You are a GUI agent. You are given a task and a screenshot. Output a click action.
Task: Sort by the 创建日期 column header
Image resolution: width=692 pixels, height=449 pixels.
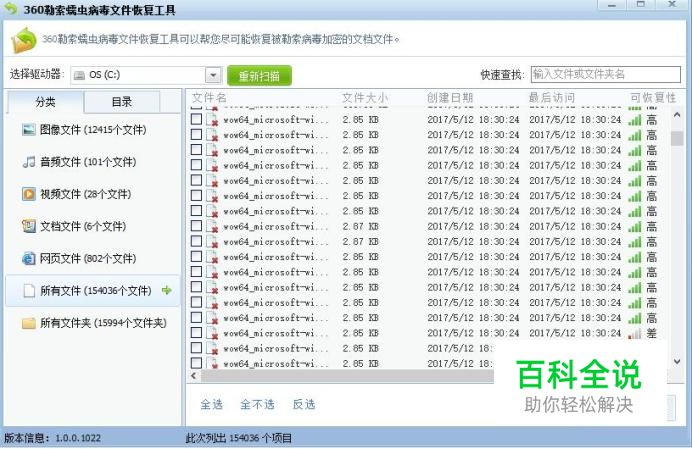click(x=450, y=98)
